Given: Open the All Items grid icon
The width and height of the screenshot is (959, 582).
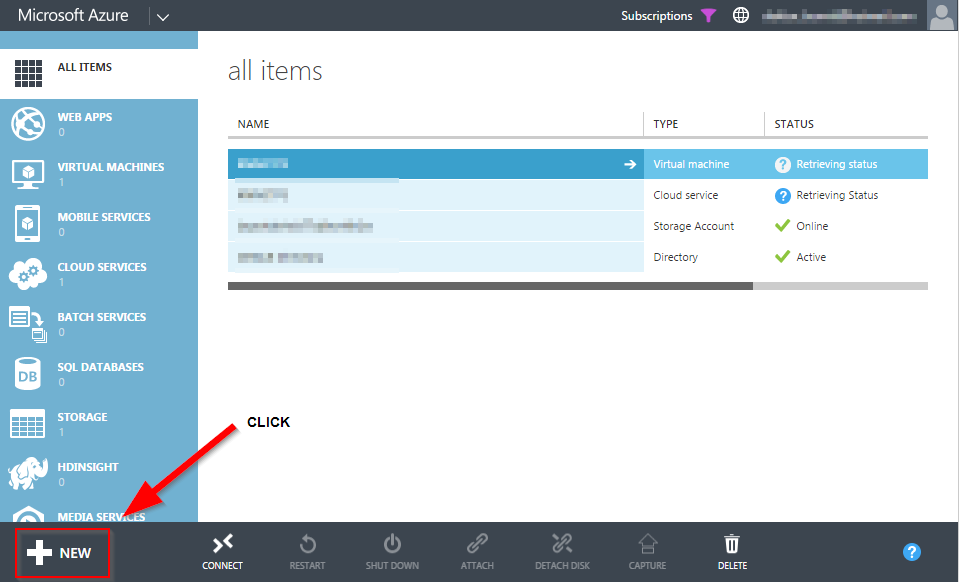Looking at the screenshot, I should 28,73.
